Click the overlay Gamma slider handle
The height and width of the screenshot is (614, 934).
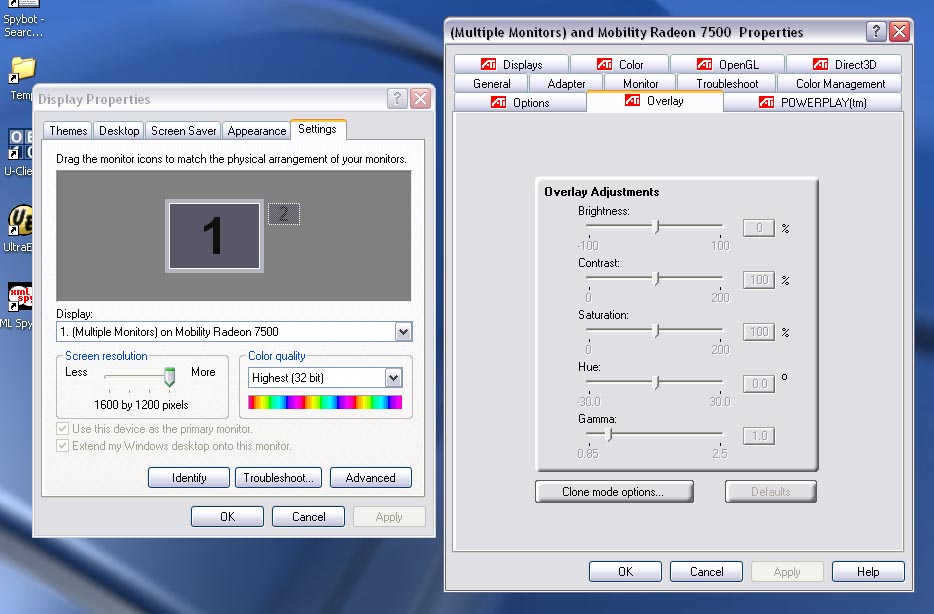[609, 434]
